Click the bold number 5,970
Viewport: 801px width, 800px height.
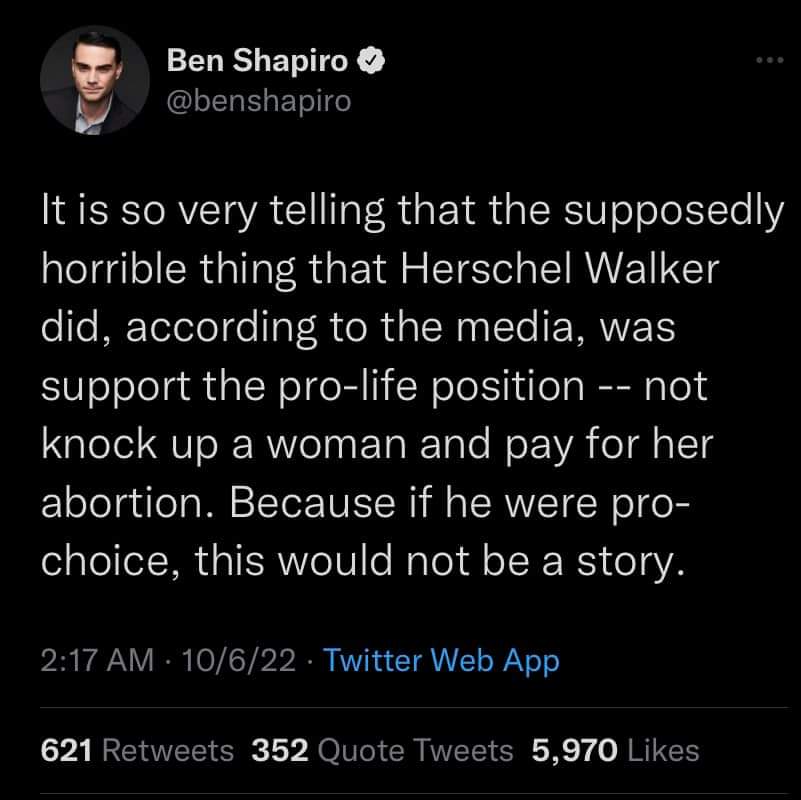575,749
